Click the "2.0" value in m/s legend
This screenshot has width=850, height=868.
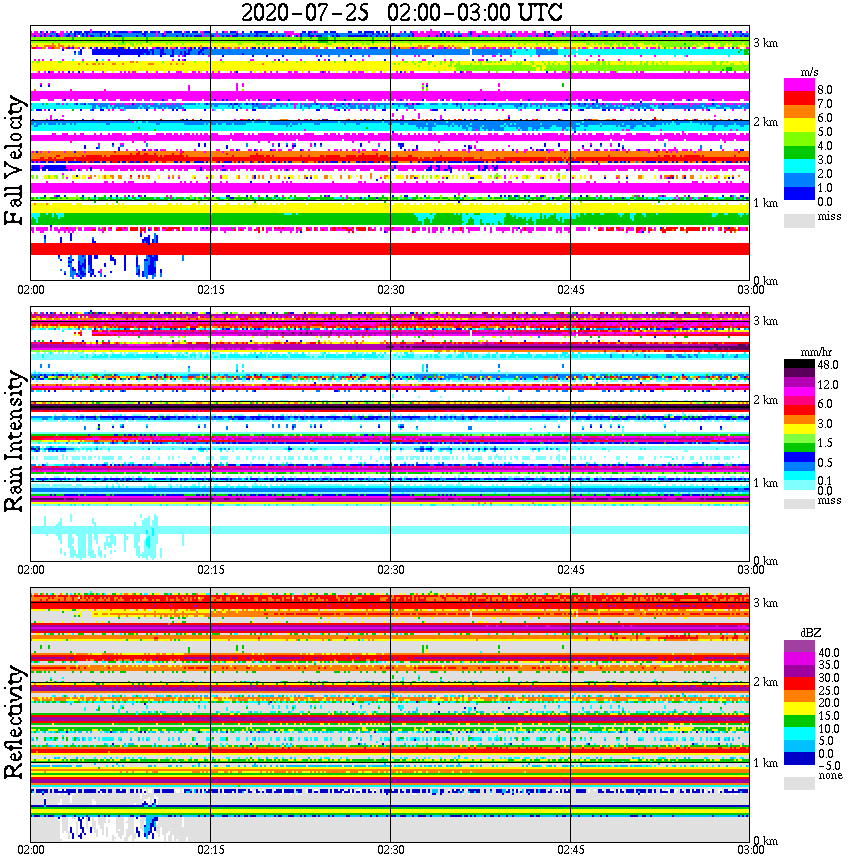[825, 174]
